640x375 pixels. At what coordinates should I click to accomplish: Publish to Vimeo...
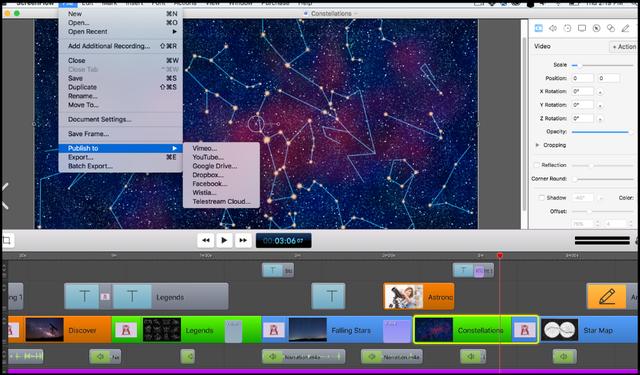pos(221,148)
